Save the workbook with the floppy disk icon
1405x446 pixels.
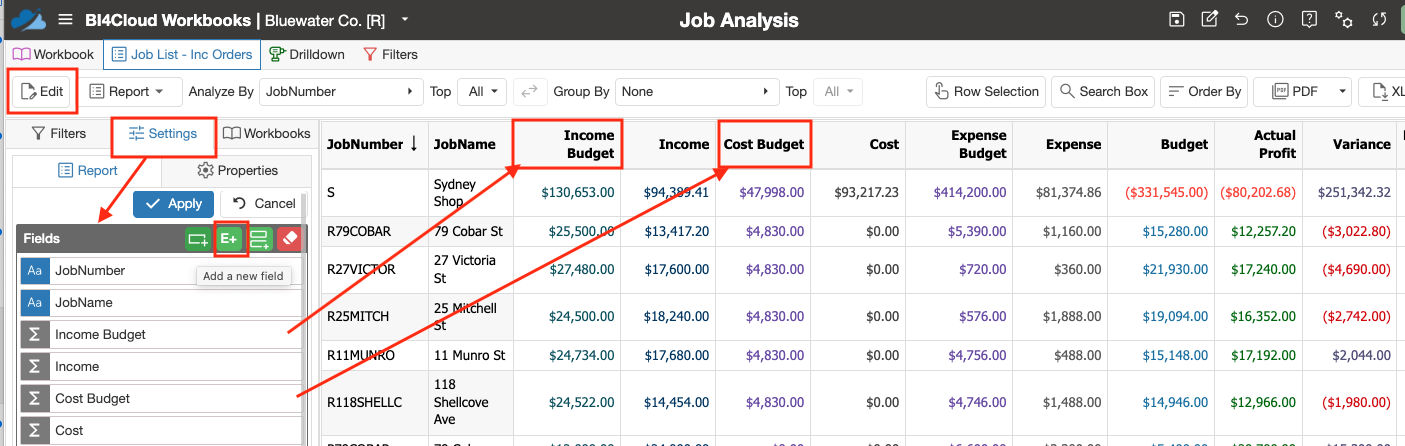pyautogui.click(x=1177, y=19)
